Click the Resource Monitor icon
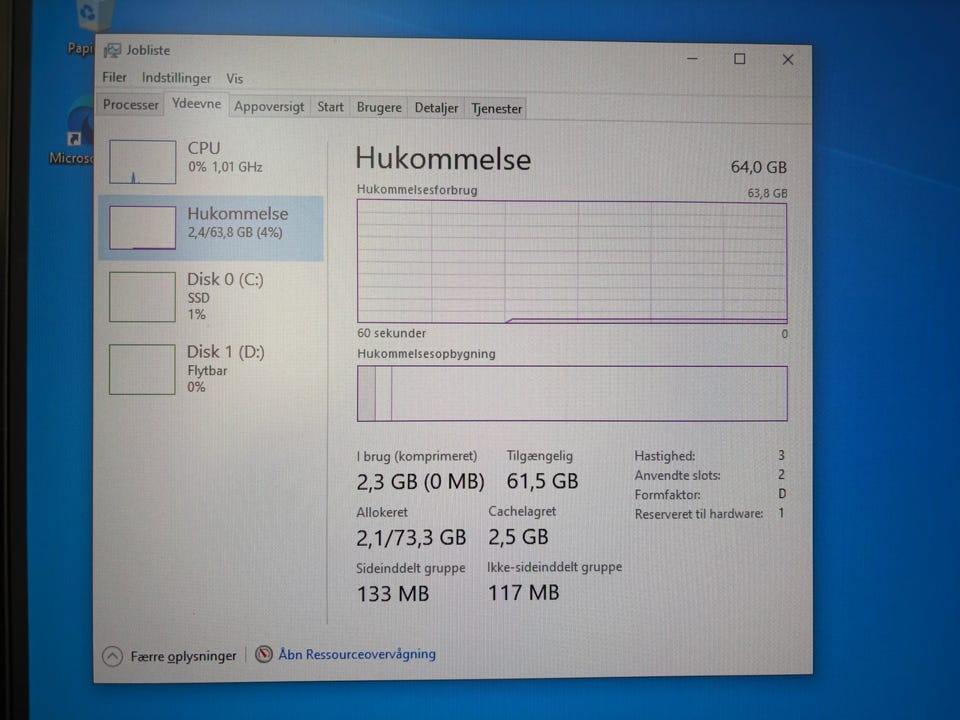This screenshot has width=960, height=720. tap(264, 654)
